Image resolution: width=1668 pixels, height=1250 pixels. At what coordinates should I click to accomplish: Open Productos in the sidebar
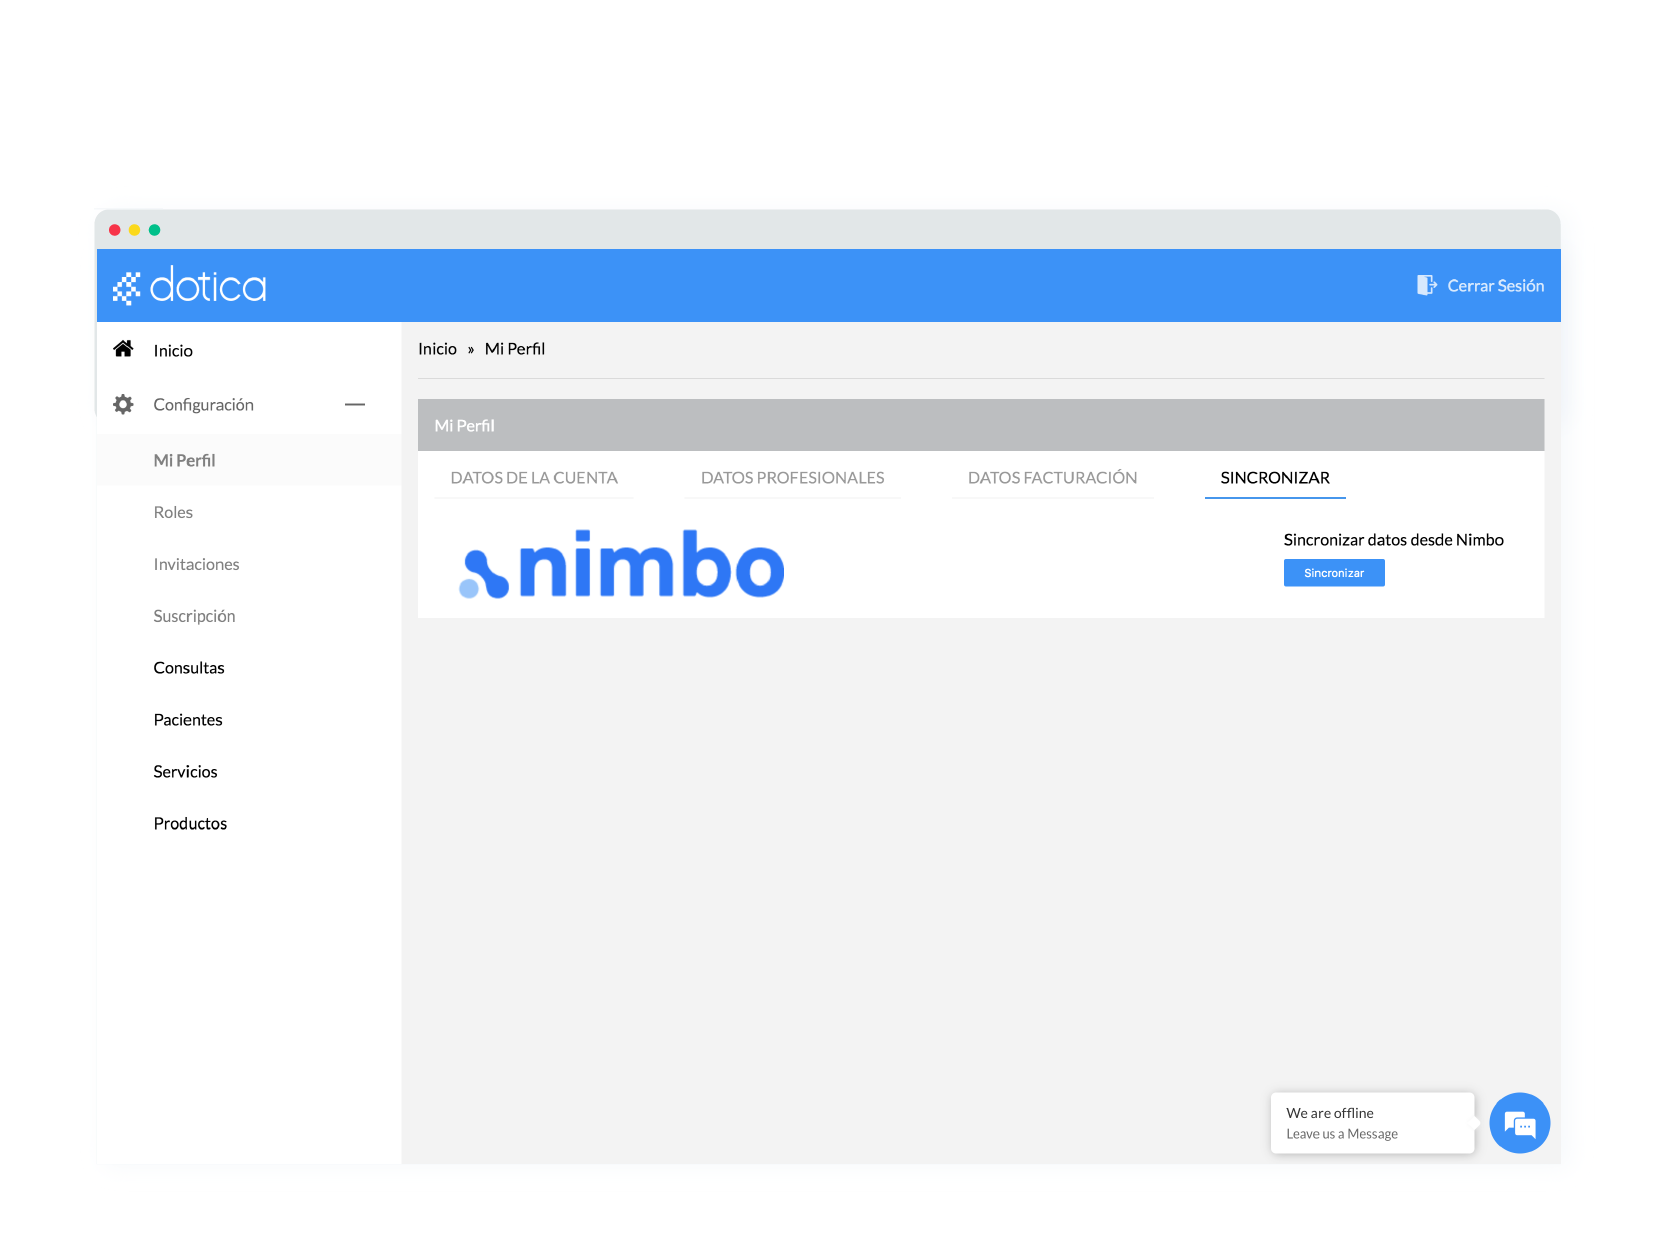tap(190, 824)
